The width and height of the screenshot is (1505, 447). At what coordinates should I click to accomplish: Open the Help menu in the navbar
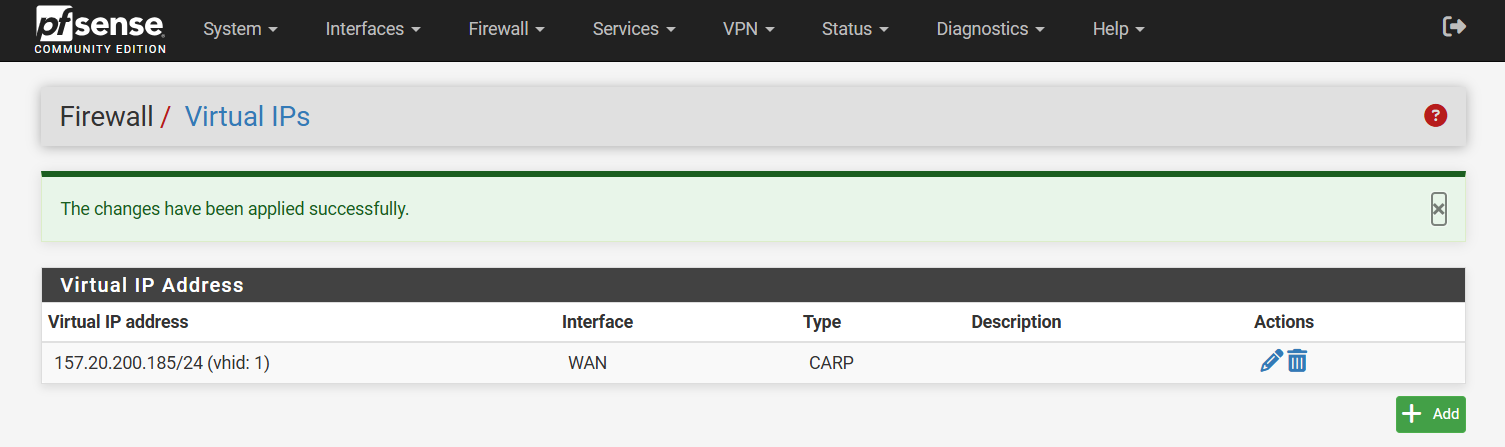click(x=1118, y=29)
